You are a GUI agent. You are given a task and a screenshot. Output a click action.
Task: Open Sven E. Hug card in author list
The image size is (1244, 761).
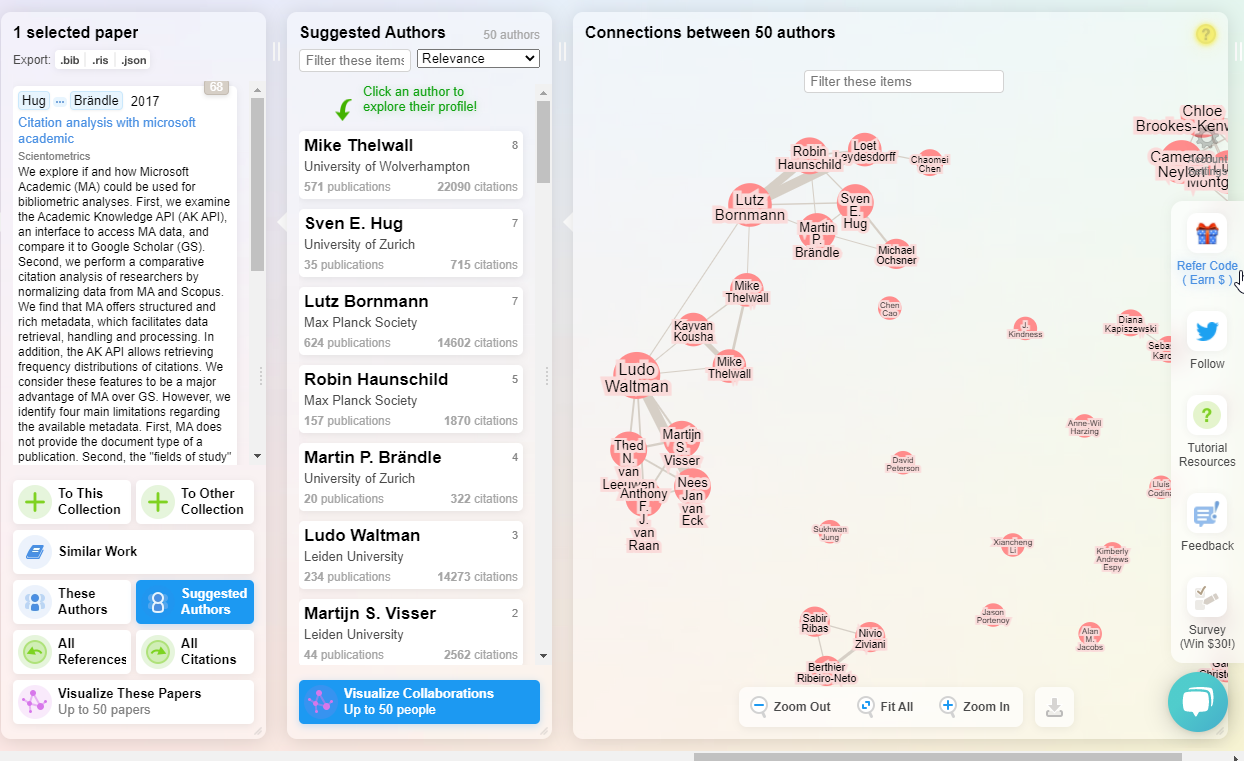[411, 243]
